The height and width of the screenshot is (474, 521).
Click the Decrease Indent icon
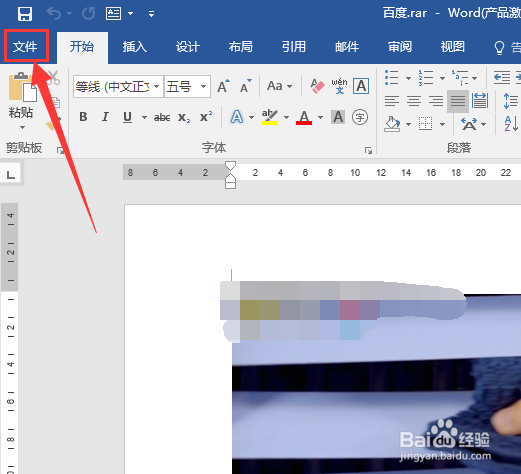(x=502, y=78)
